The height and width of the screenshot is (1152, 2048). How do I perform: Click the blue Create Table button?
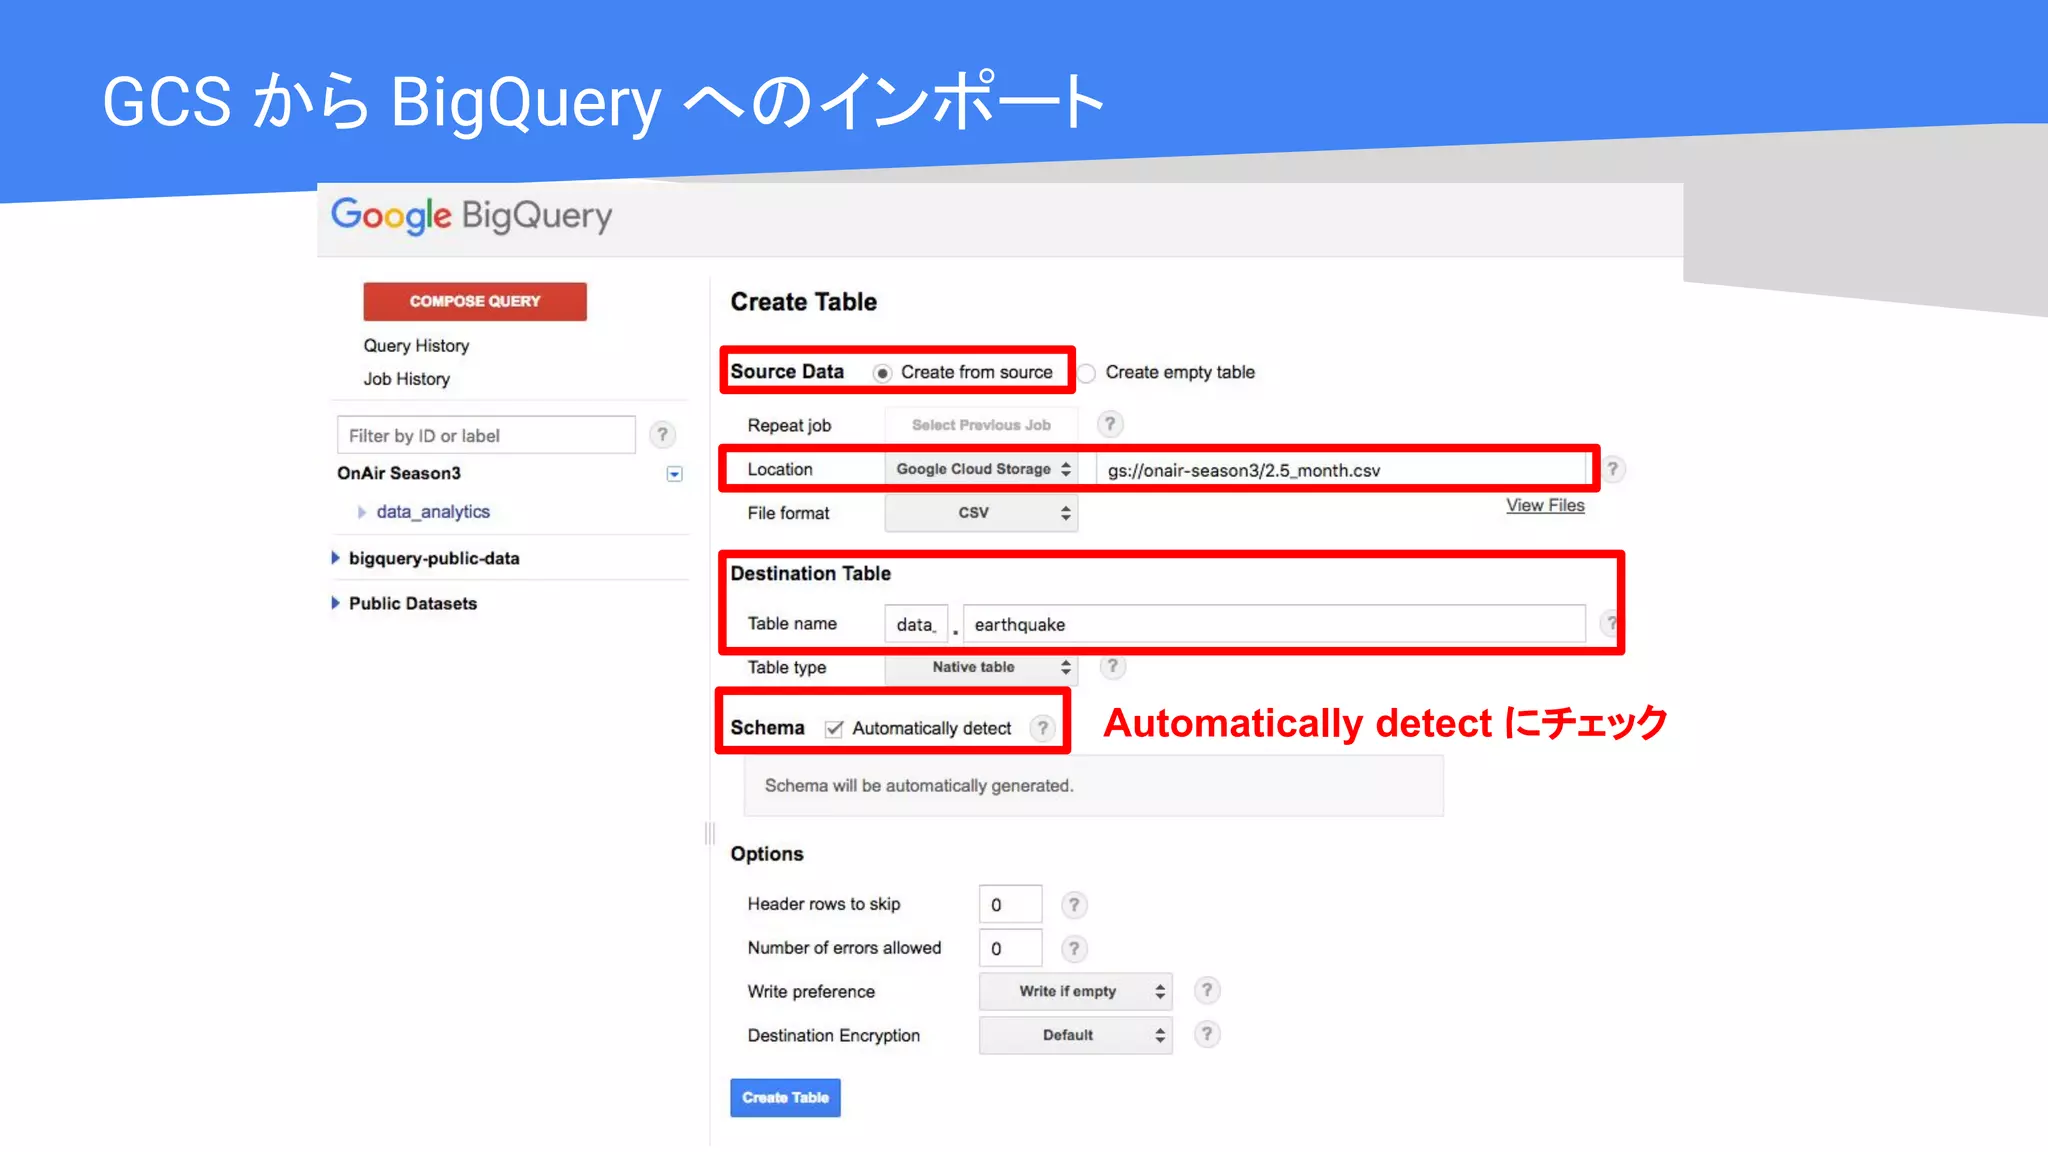click(785, 1097)
